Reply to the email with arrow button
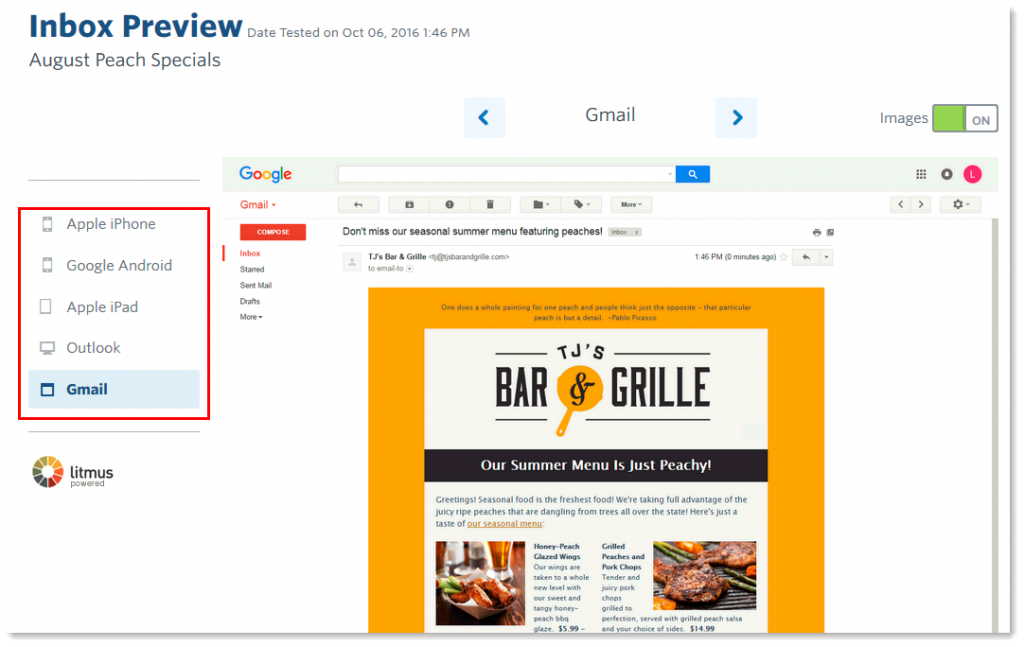This screenshot has width=1024, height=647. pos(807,257)
